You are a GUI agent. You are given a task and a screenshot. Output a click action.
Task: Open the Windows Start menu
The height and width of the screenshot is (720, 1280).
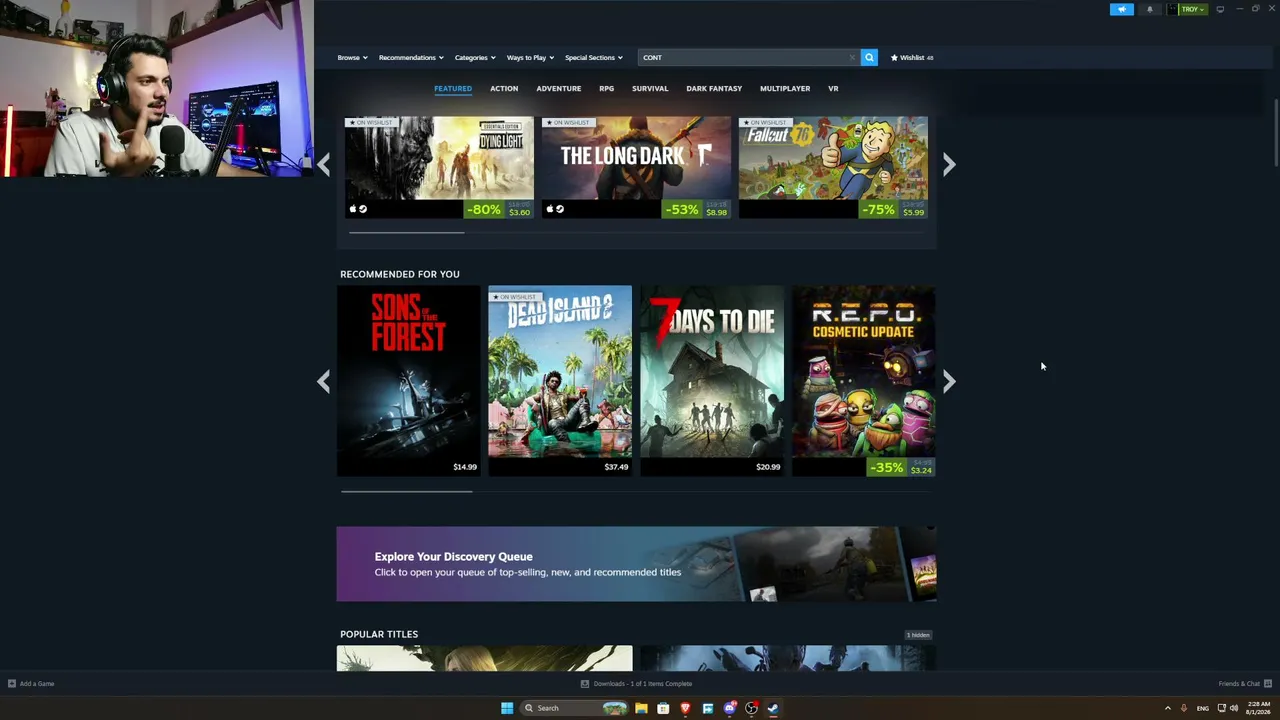point(507,708)
